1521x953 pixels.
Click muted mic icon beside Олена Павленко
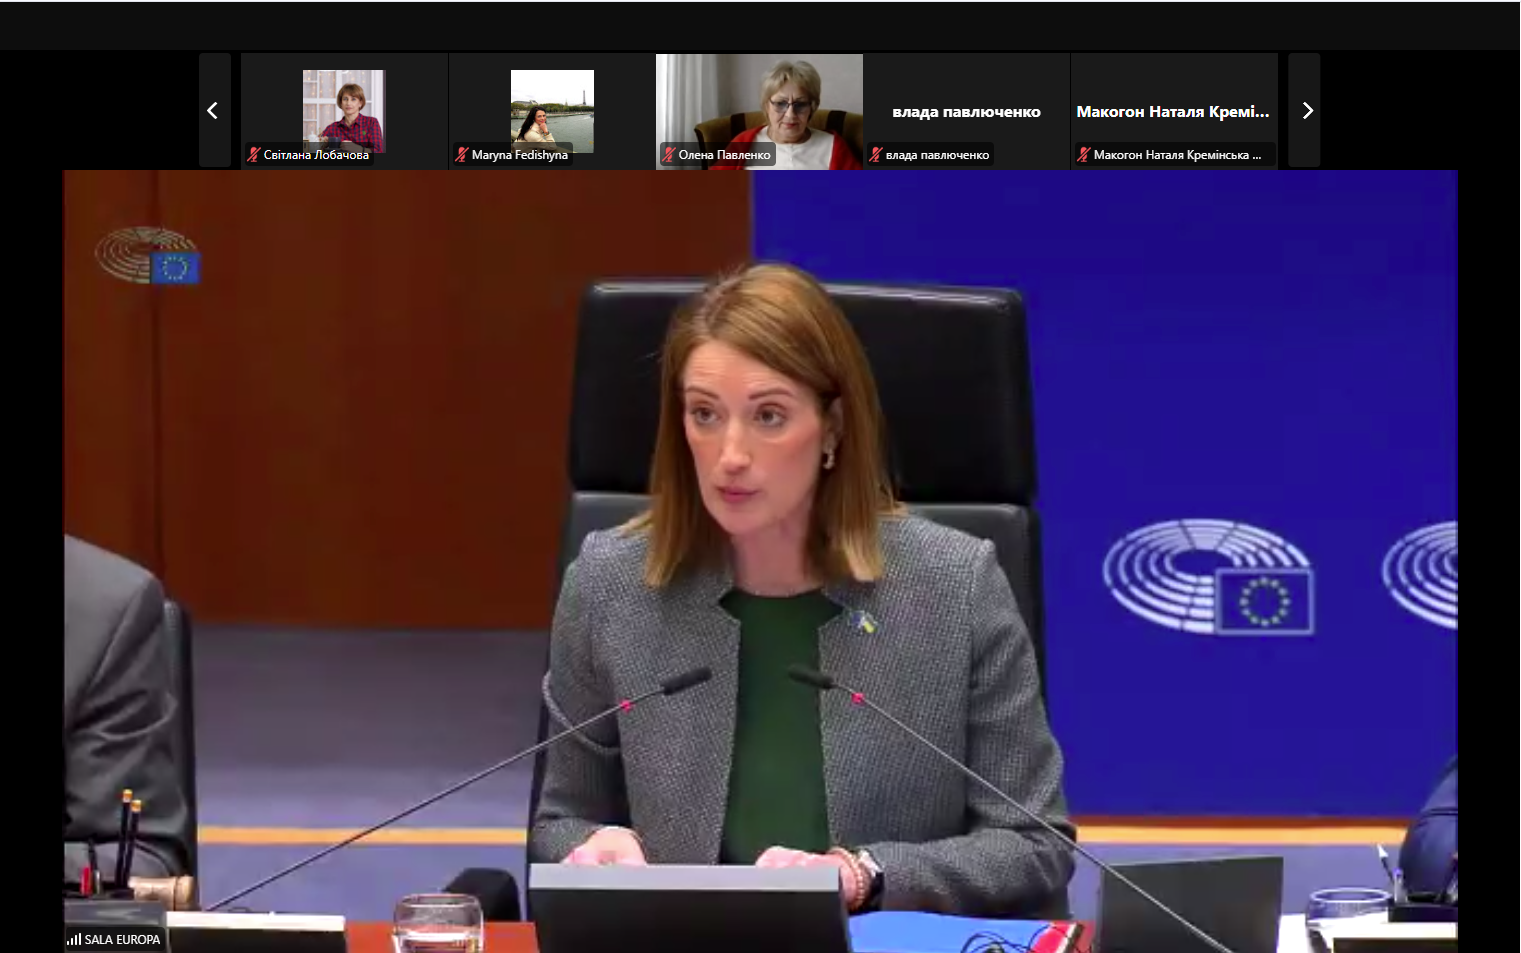668,155
